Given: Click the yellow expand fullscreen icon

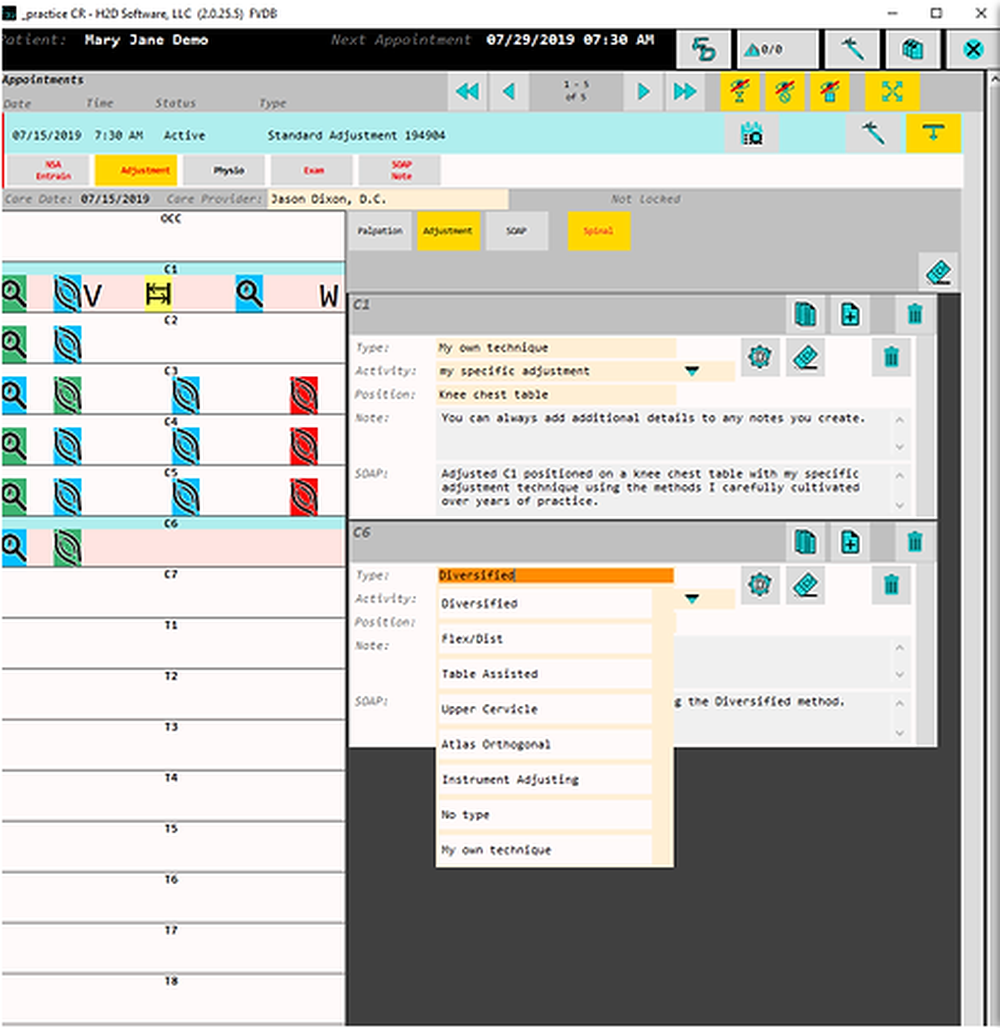Looking at the screenshot, I should (892, 91).
